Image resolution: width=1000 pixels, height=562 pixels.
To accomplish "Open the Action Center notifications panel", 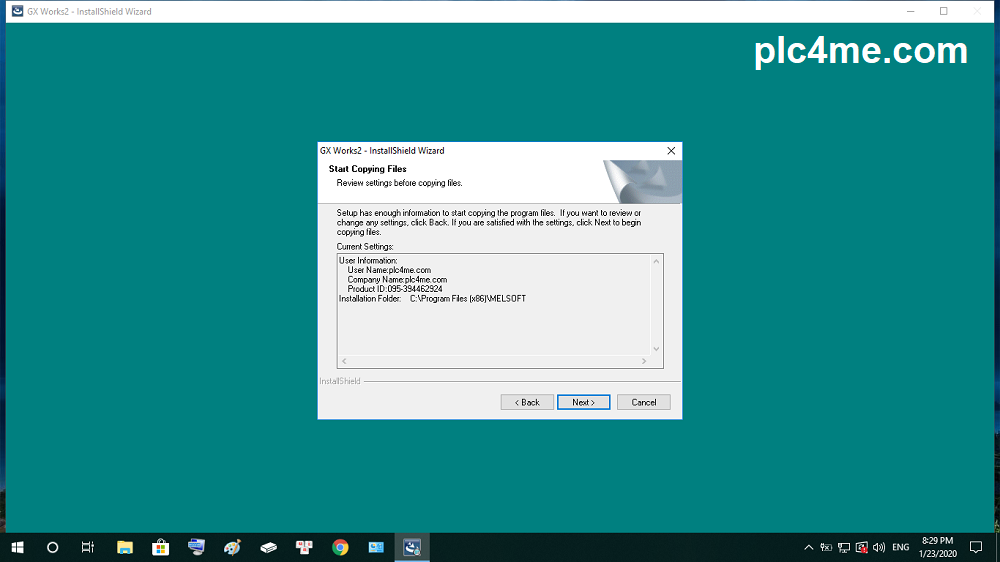I will pos(976,547).
